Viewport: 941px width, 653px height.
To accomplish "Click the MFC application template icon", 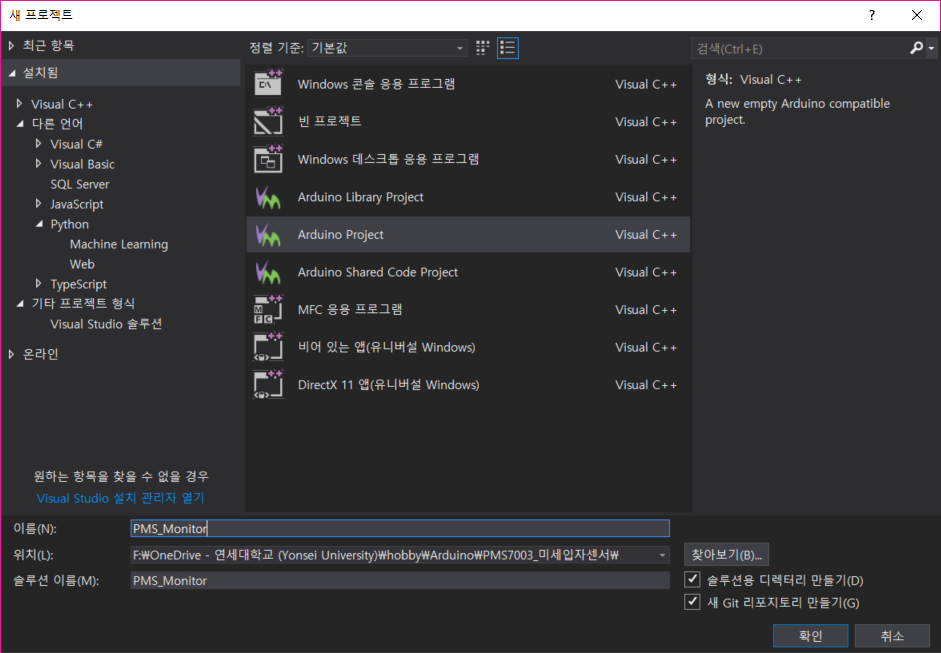I will (268, 310).
